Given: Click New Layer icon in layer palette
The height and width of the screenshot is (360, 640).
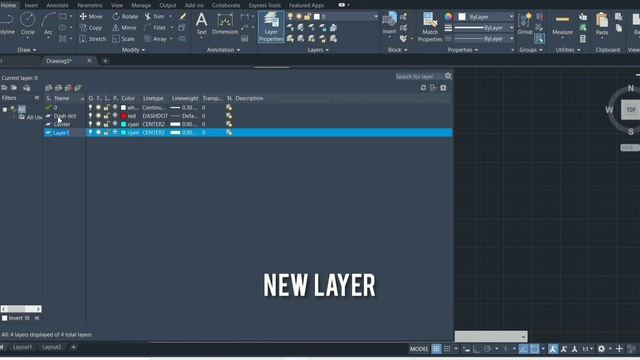Looking at the screenshot, I should [x=49, y=88].
